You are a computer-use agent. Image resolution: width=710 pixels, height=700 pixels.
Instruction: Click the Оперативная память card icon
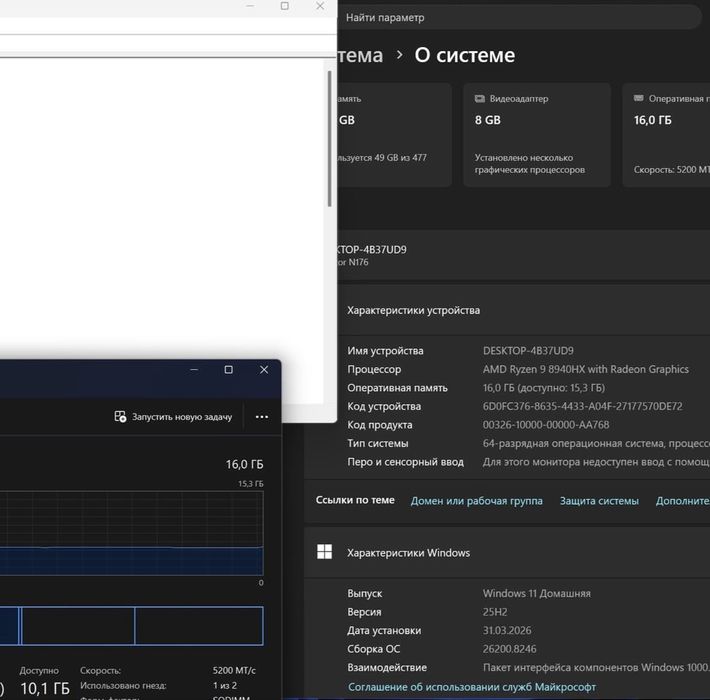click(x=638, y=98)
